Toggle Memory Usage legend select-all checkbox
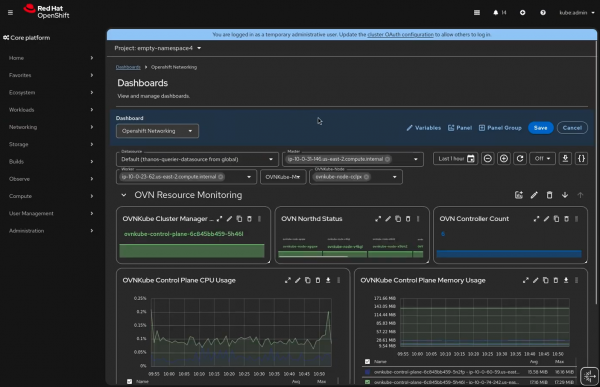This screenshot has height=387, width=600. coord(367,361)
